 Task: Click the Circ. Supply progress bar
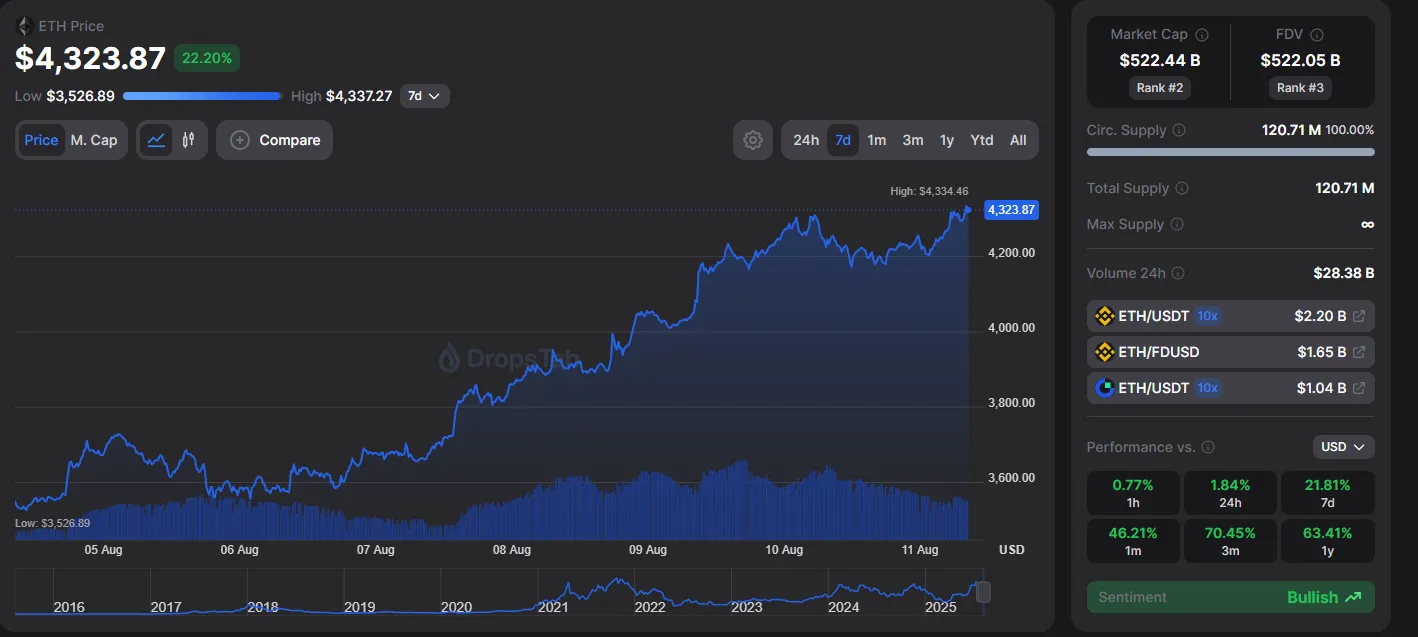coord(1231,152)
